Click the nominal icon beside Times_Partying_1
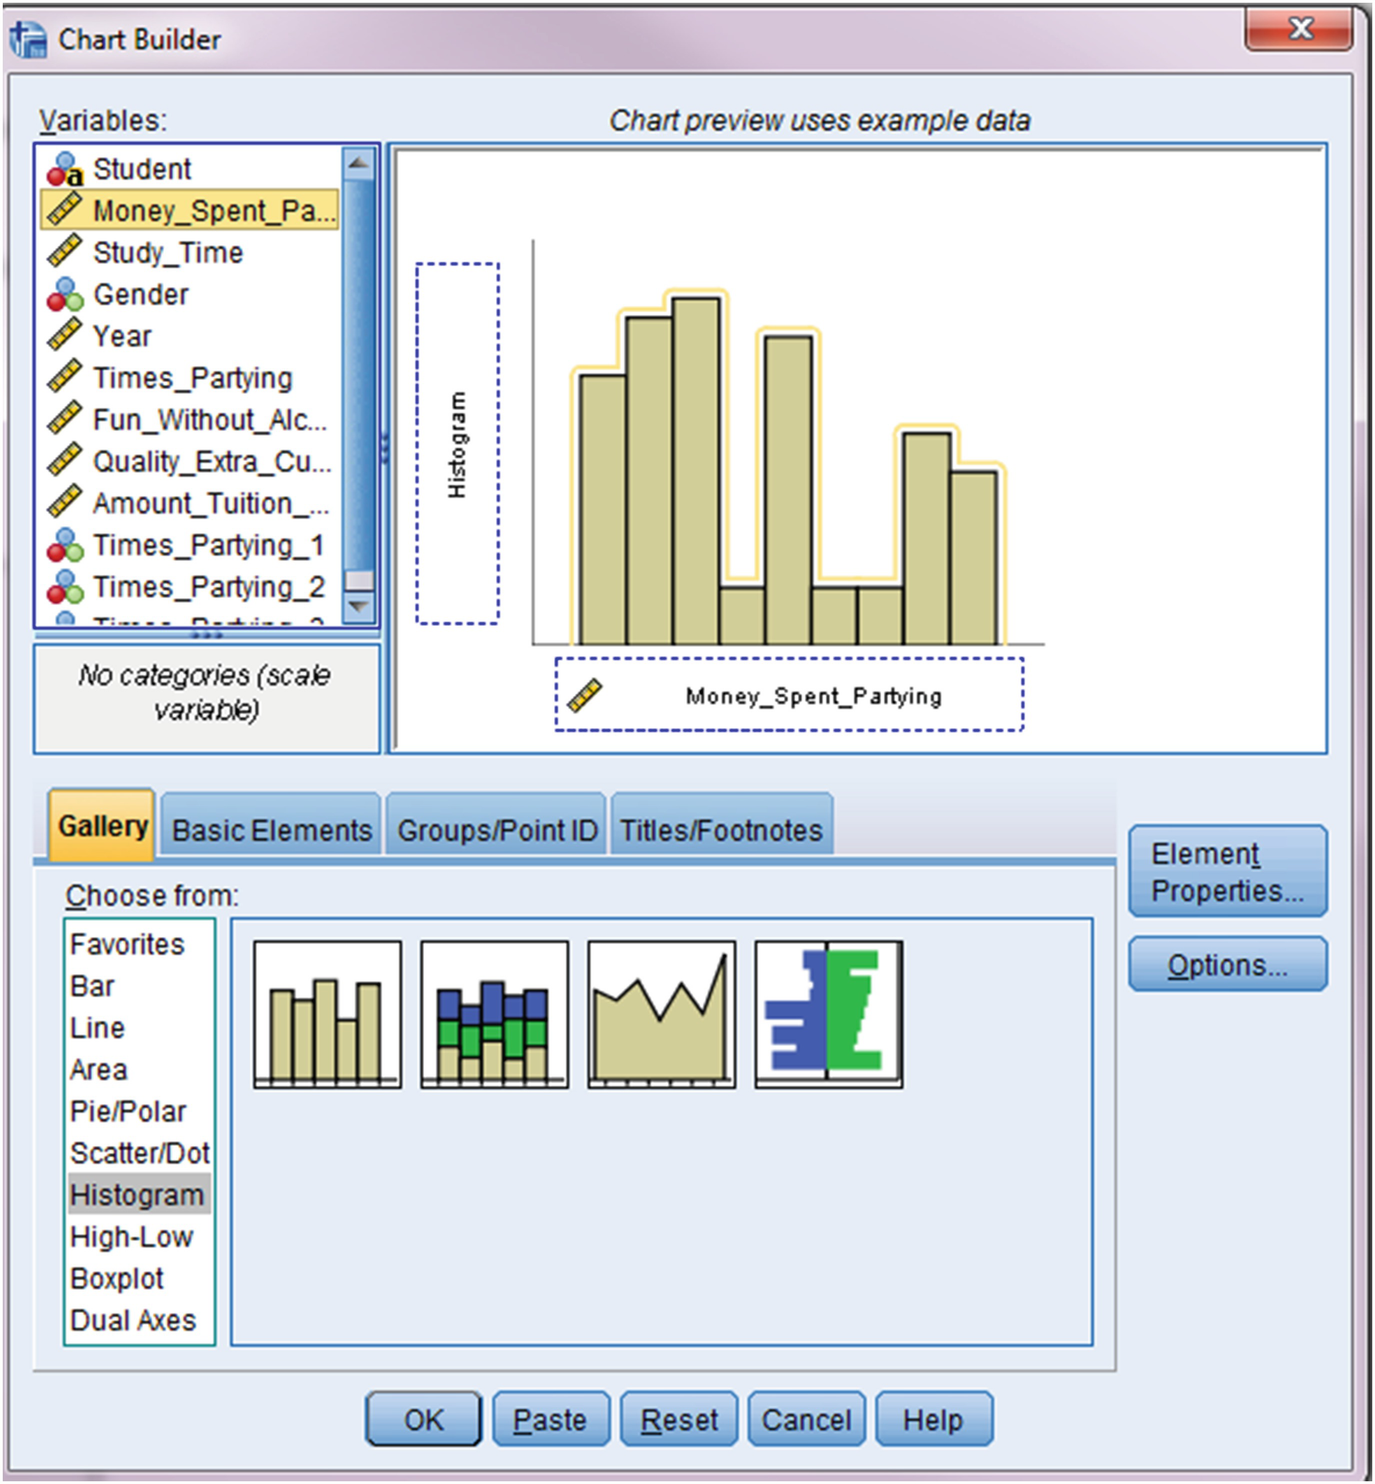 click(x=65, y=545)
